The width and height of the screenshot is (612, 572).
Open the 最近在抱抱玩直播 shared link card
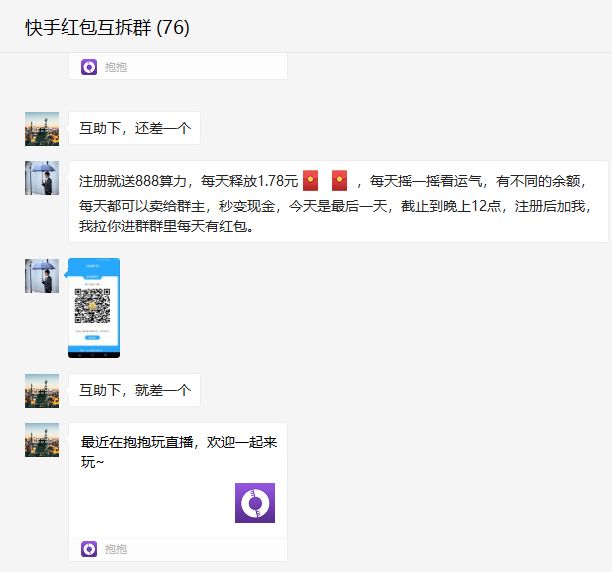pyautogui.click(x=178, y=492)
